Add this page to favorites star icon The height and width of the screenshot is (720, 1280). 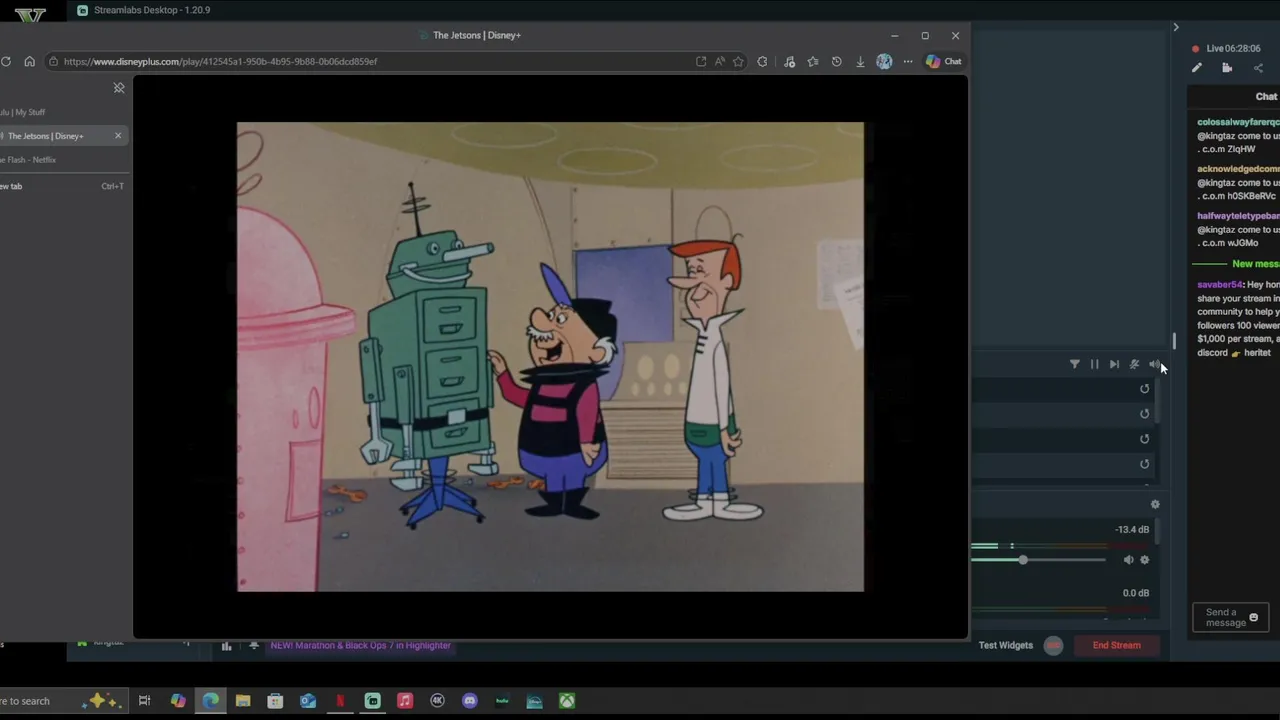pyautogui.click(x=738, y=61)
